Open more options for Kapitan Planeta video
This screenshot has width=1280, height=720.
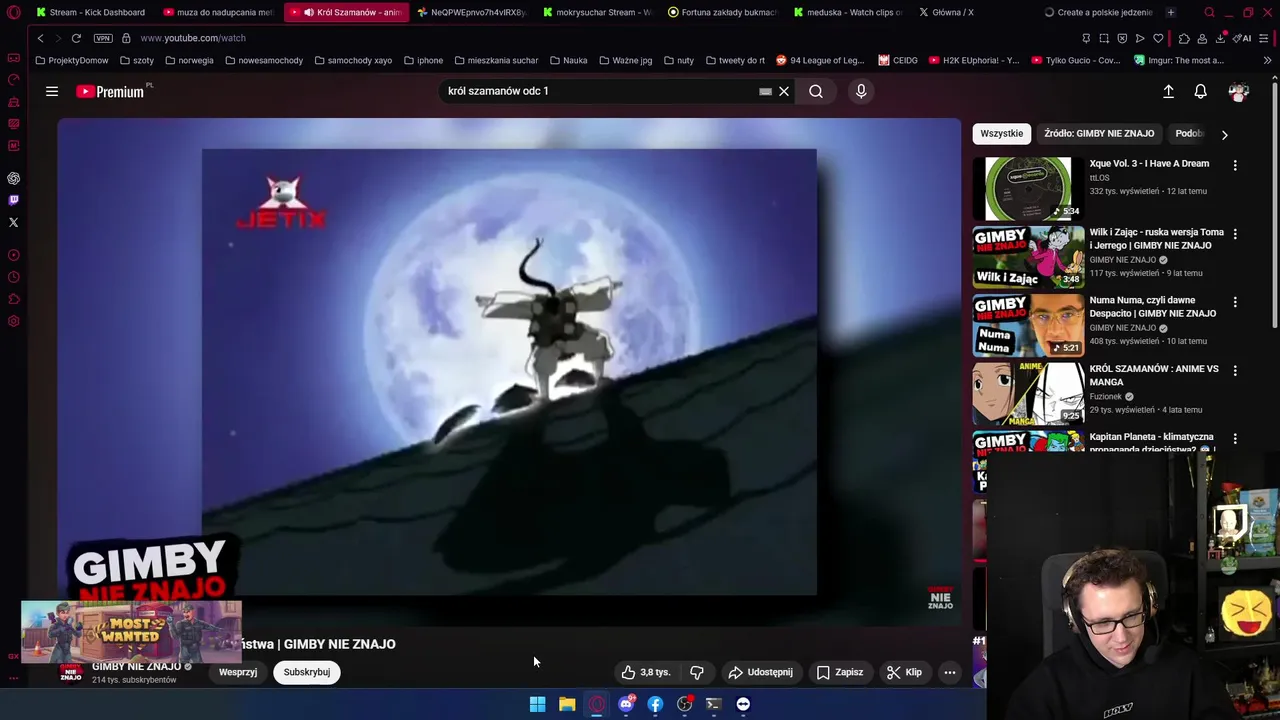click(1235, 438)
